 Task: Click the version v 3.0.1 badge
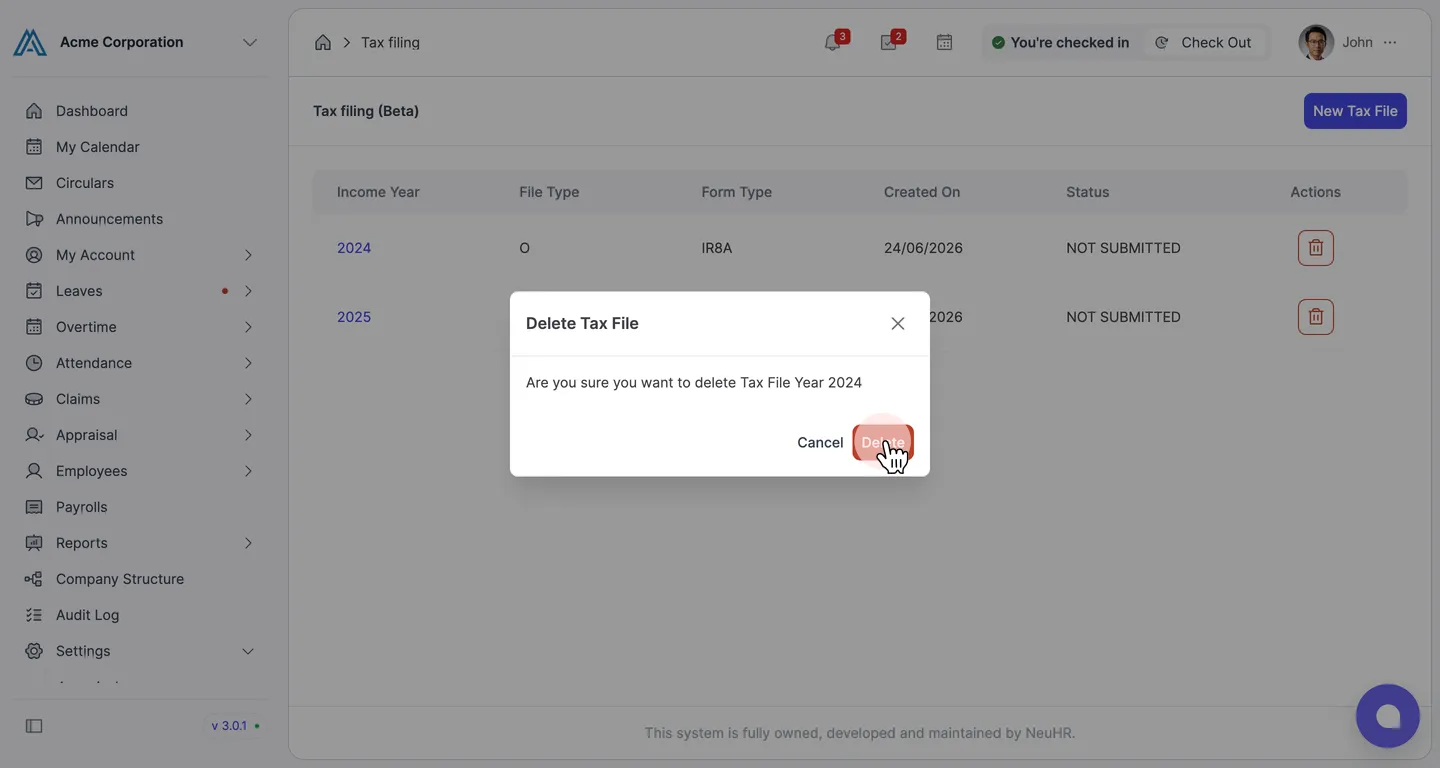point(235,726)
